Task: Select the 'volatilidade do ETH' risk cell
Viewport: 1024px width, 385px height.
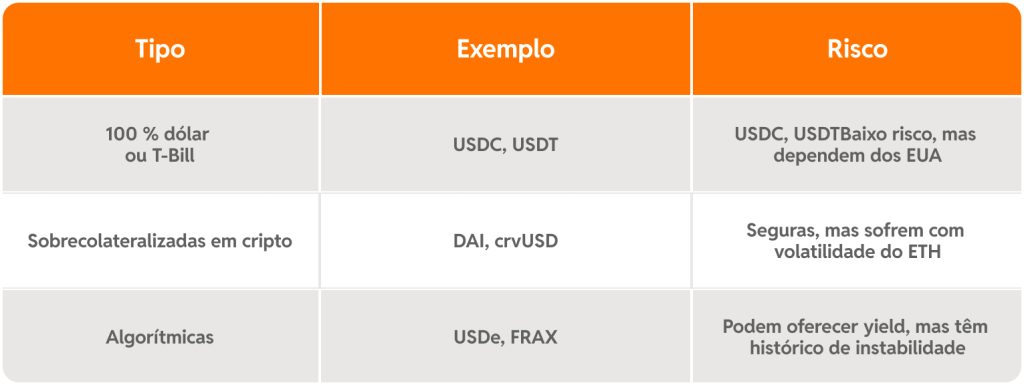Action: (857, 241)
